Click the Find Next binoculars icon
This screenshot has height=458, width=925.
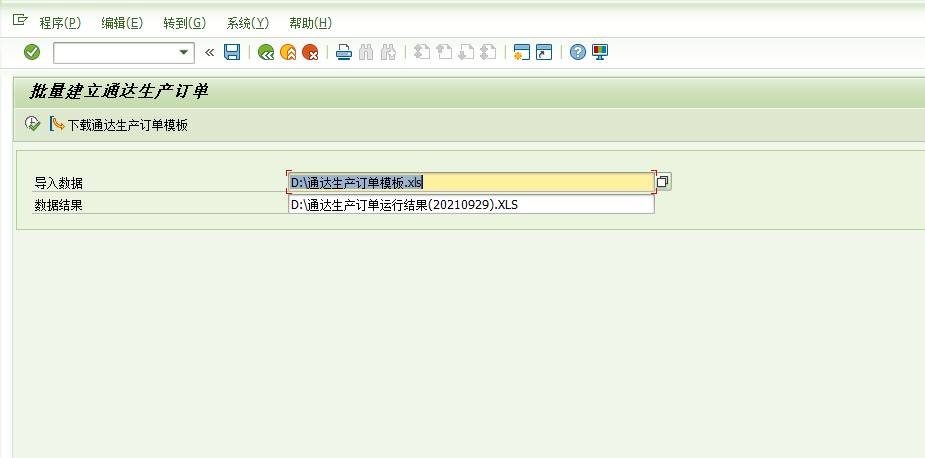point(388,53)
